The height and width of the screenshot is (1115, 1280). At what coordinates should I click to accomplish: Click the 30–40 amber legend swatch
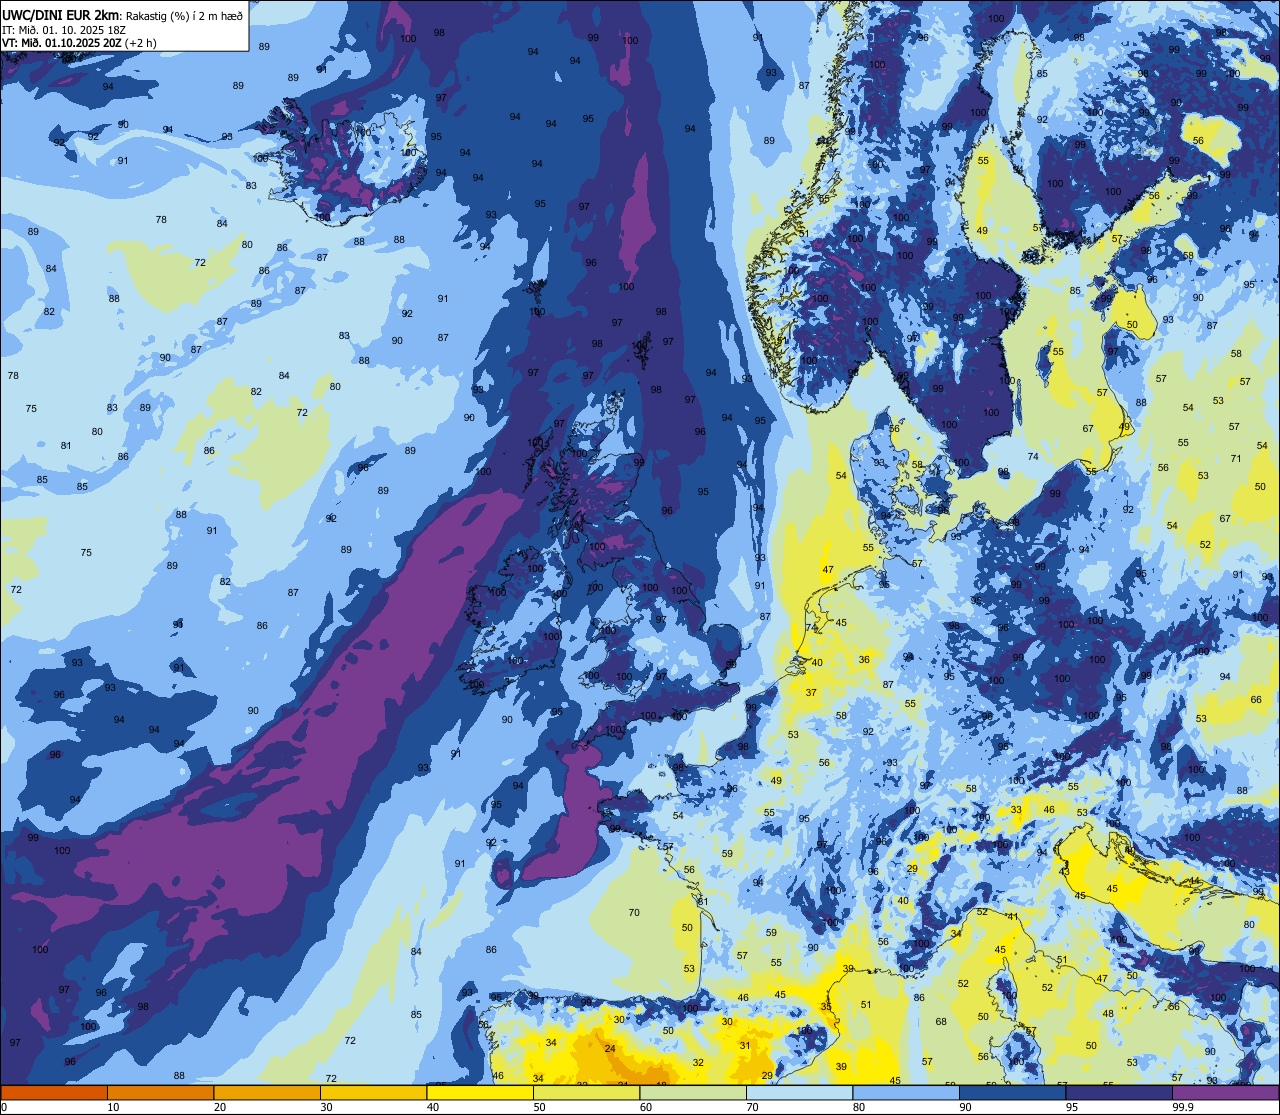373,1092
